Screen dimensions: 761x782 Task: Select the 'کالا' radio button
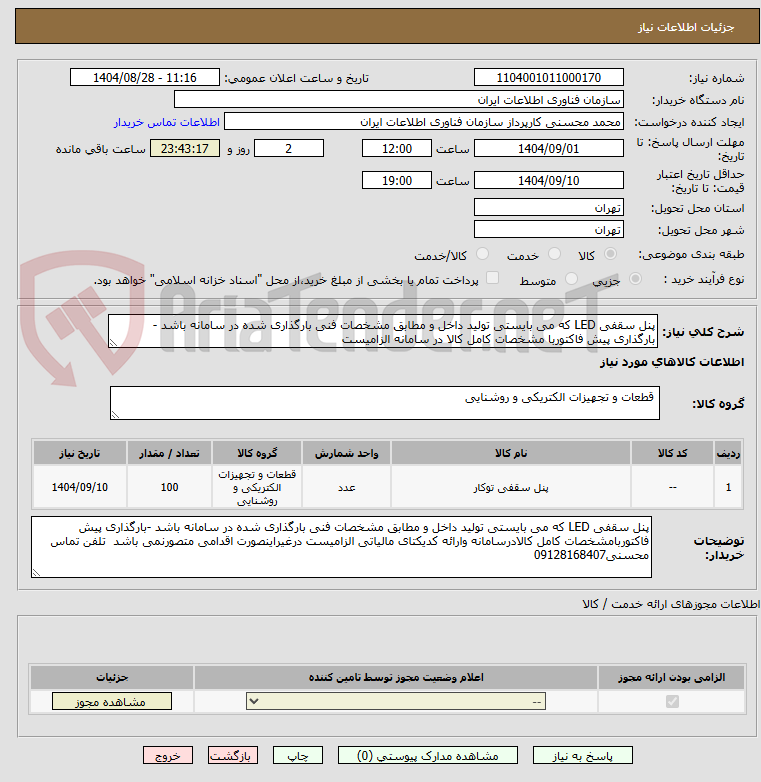(x=610, y=254)
